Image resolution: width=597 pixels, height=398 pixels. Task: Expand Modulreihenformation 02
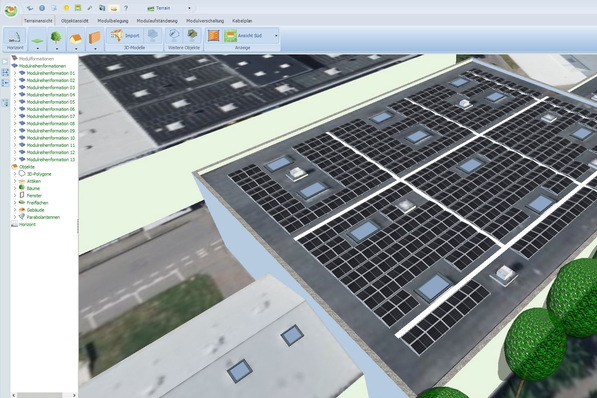pos(15,80)
